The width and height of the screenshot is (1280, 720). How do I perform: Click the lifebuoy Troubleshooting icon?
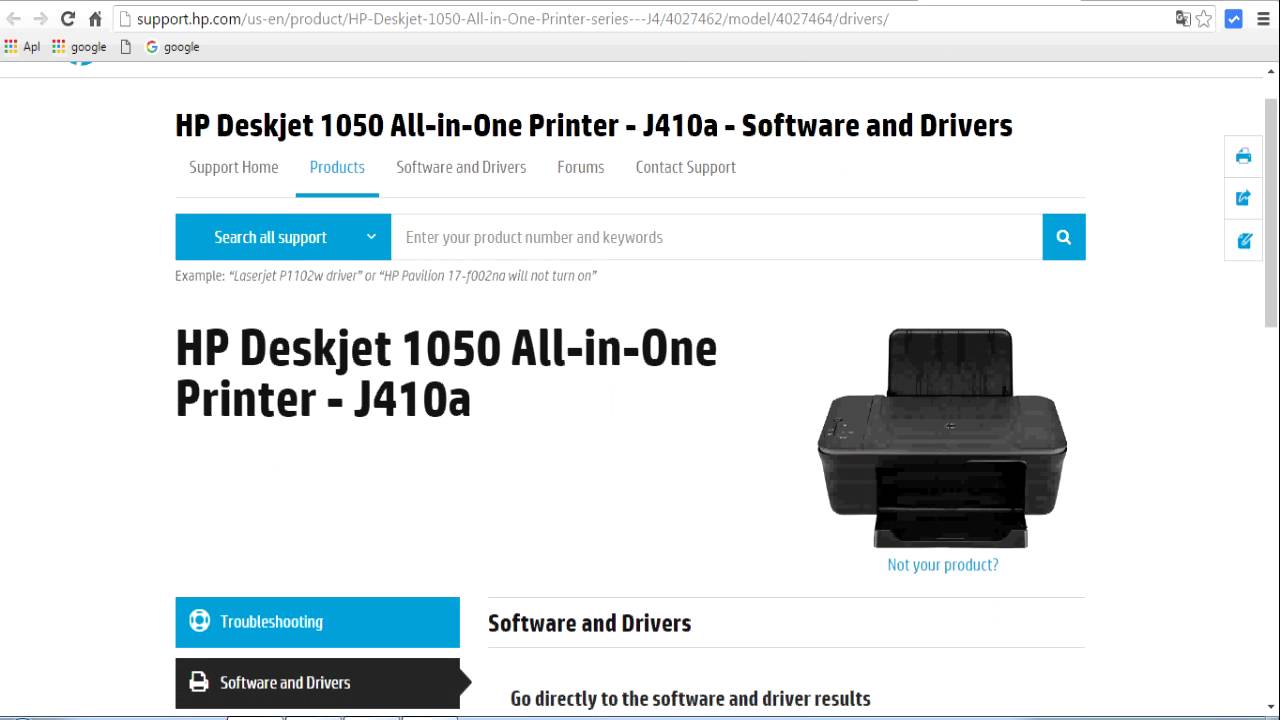coord(200,621)
